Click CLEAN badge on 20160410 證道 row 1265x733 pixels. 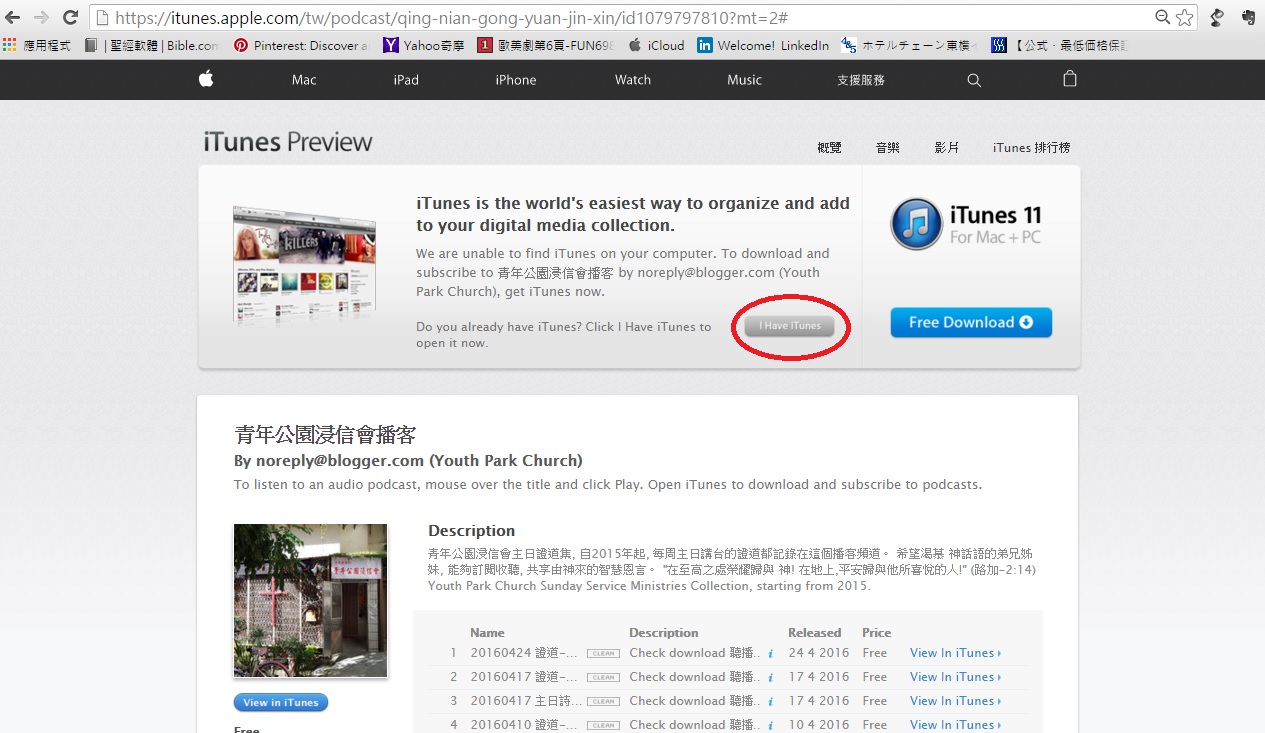click(x=602, y=726)
